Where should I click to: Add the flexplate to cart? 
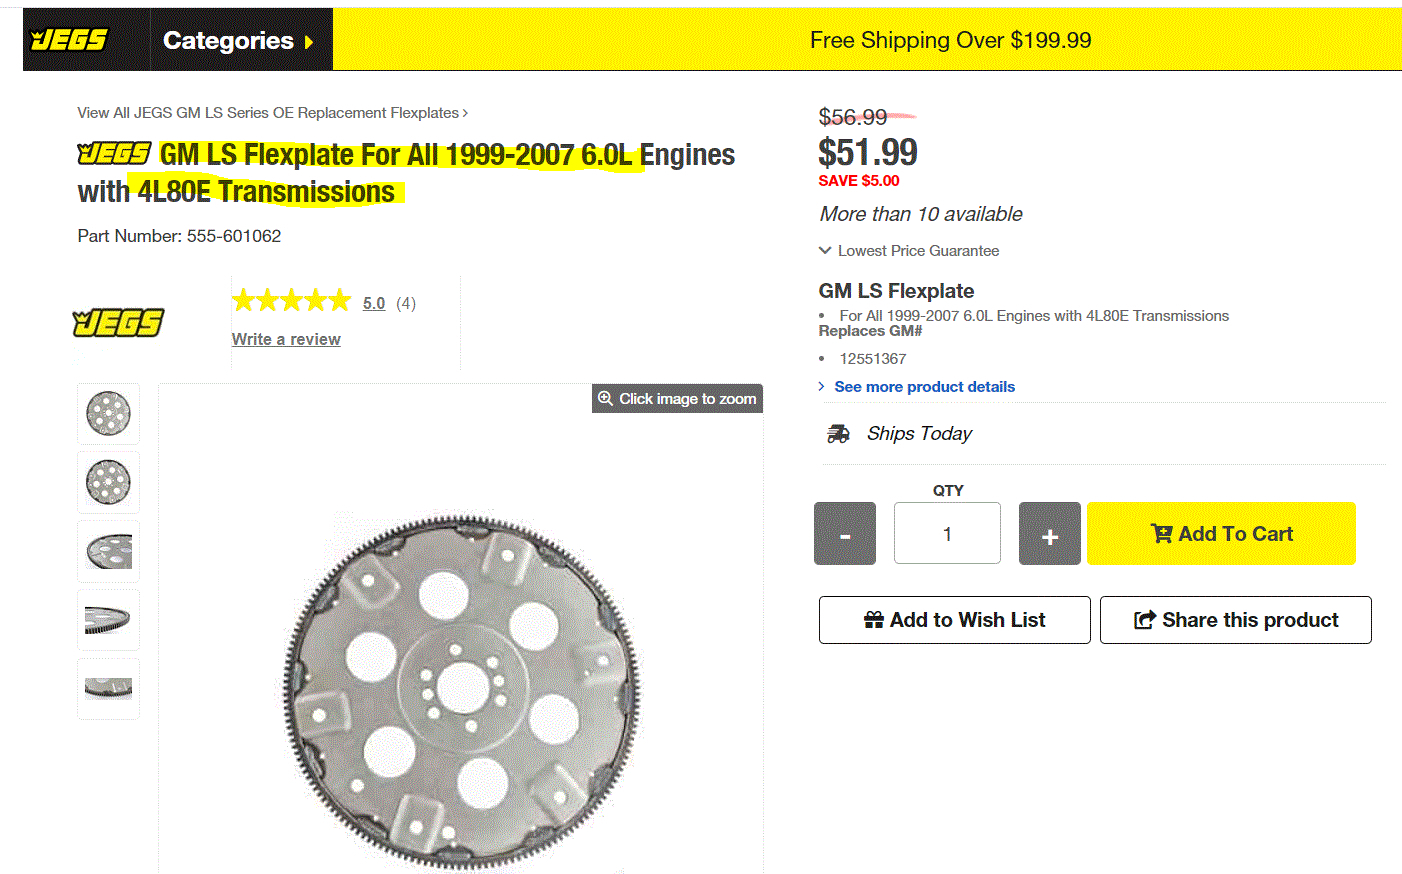[x=1221, y=534]
